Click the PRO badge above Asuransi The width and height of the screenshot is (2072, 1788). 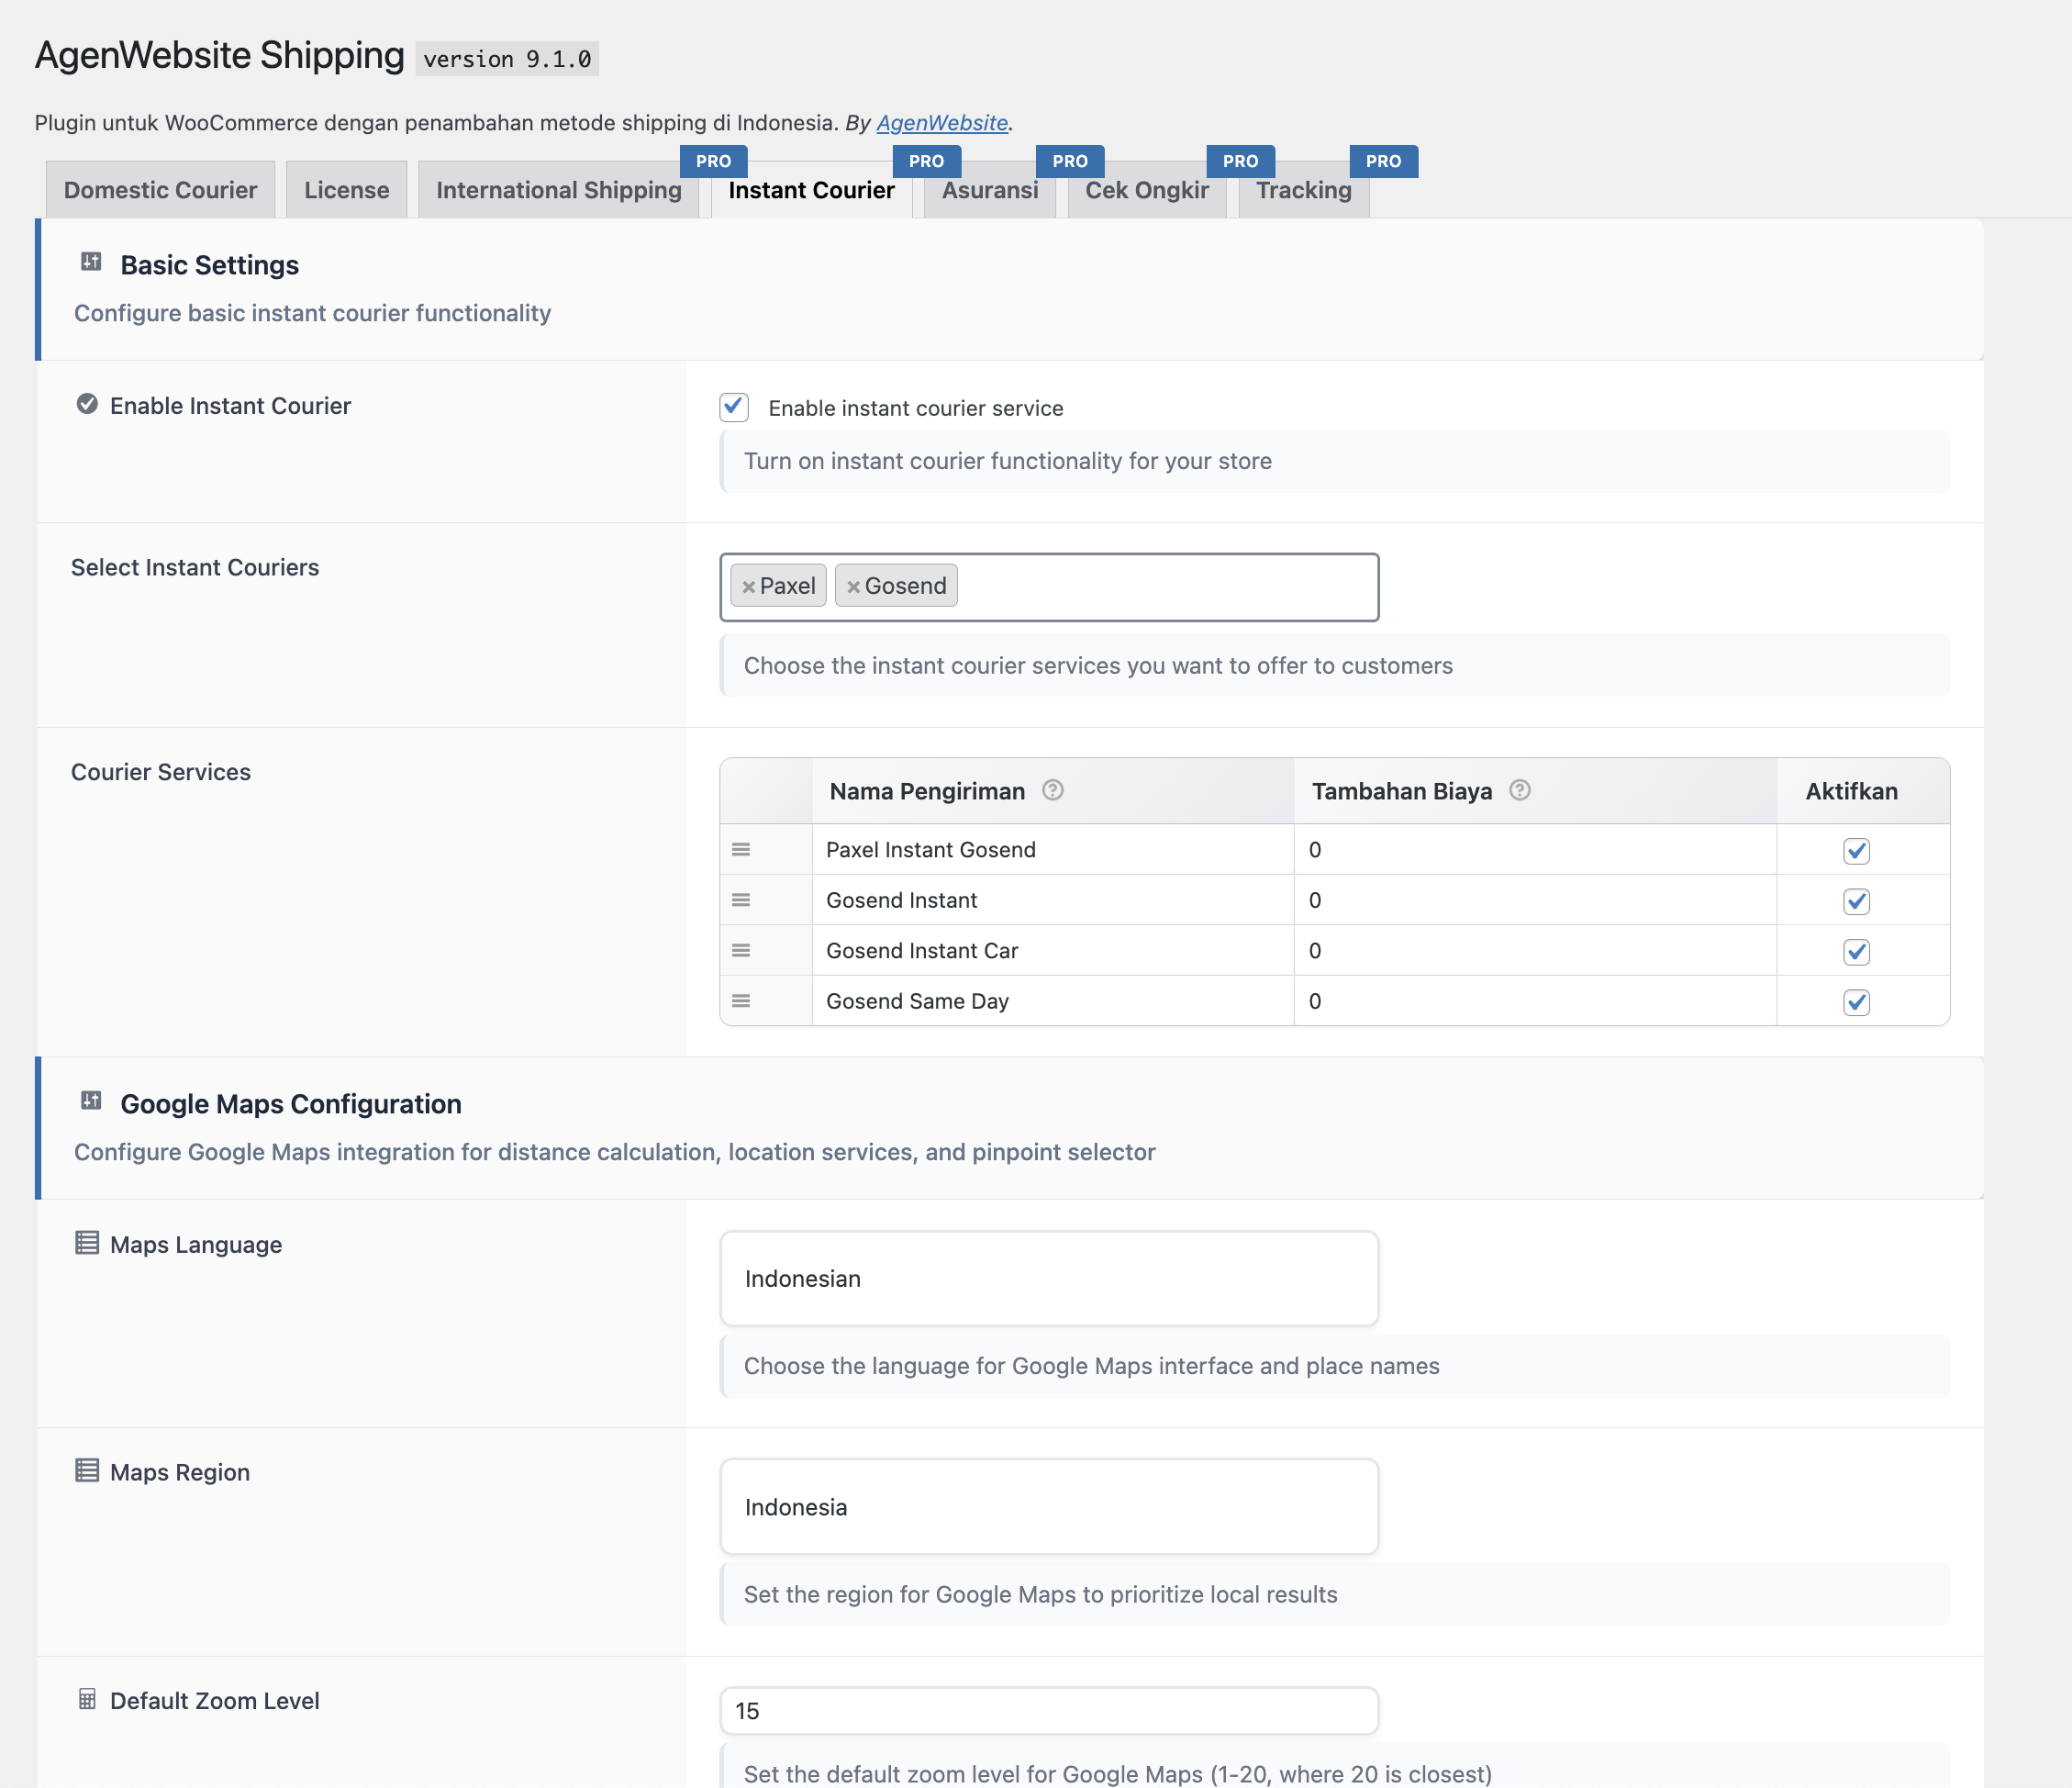[1070, 161]
